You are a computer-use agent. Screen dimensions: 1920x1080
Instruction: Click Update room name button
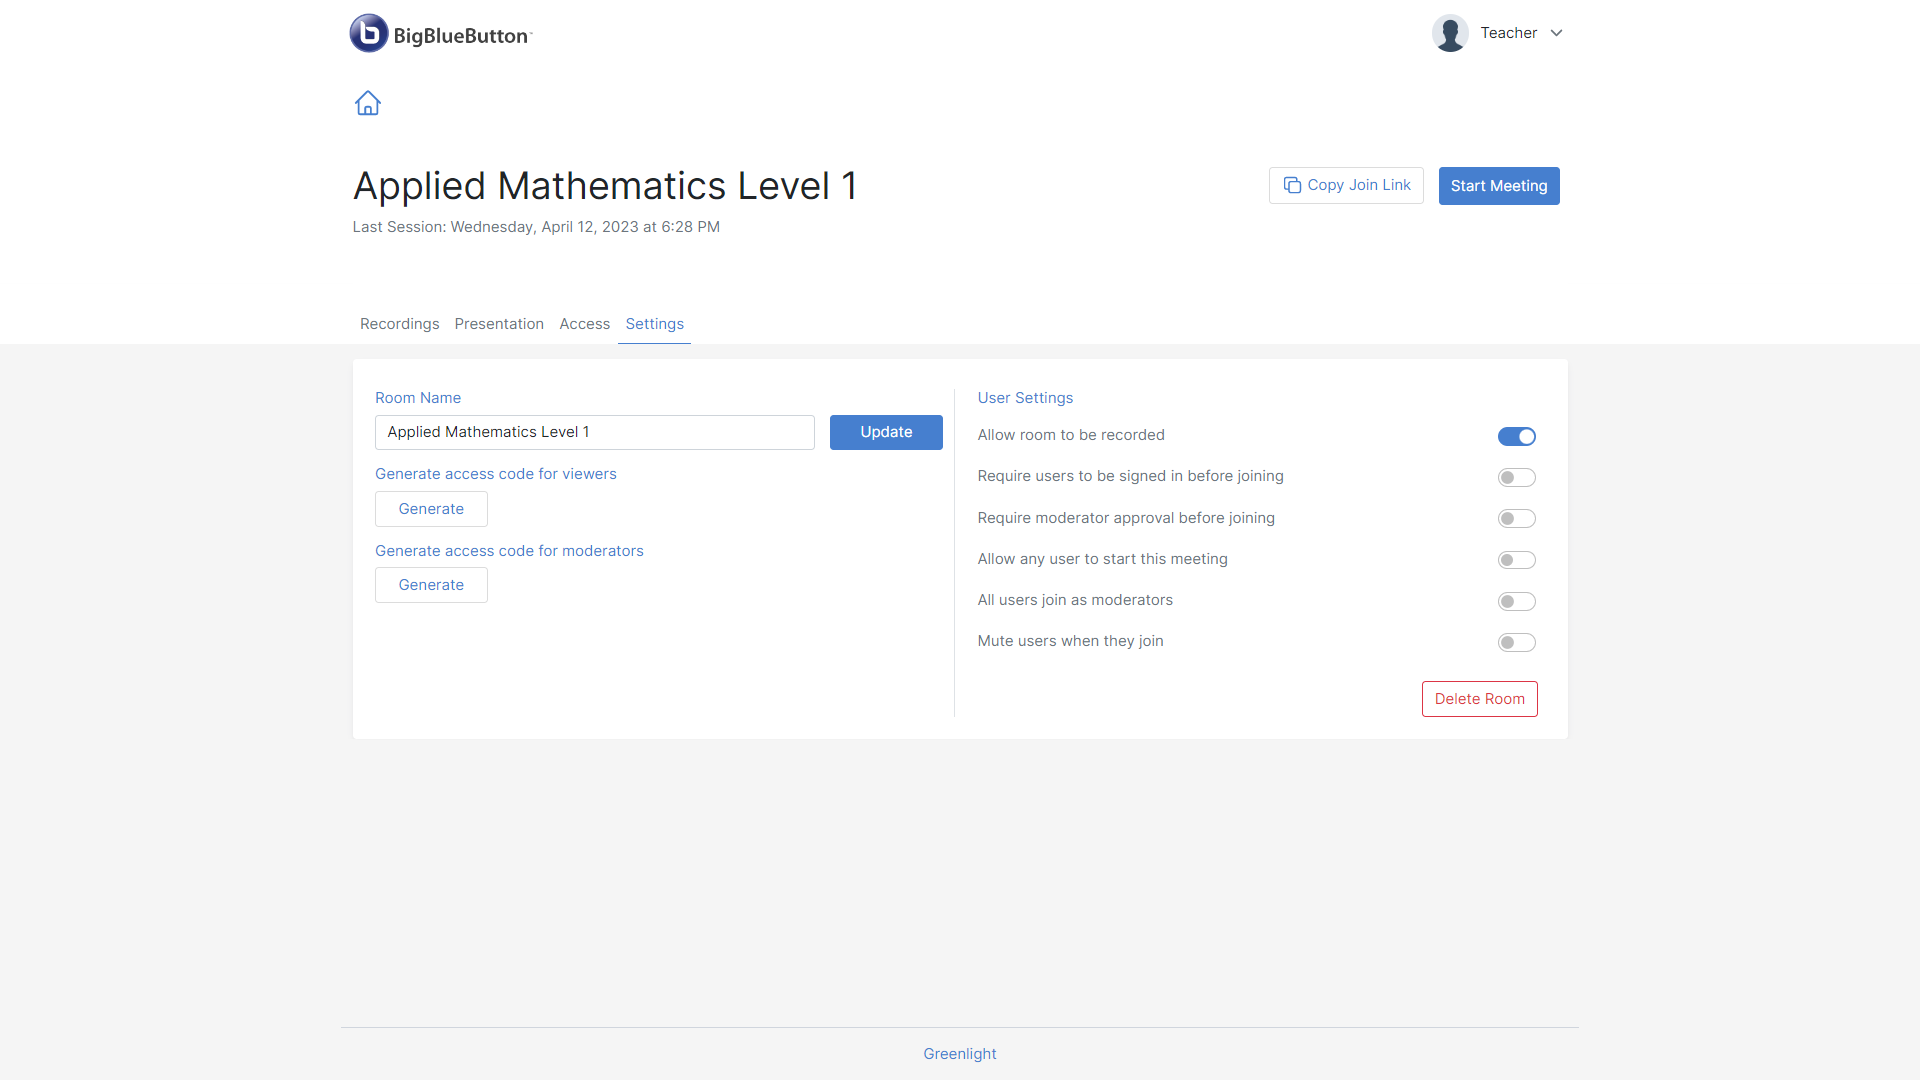[x=886, y=431]
